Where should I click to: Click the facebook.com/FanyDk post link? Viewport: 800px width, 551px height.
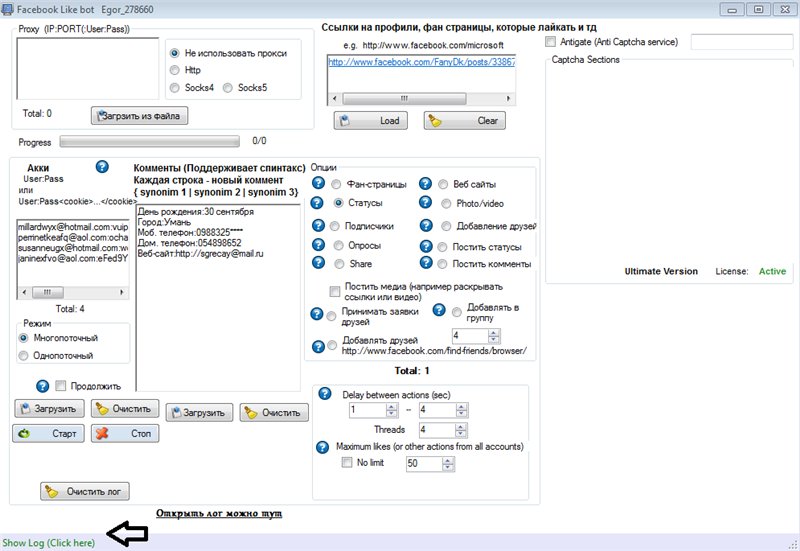tap(421, 62)
